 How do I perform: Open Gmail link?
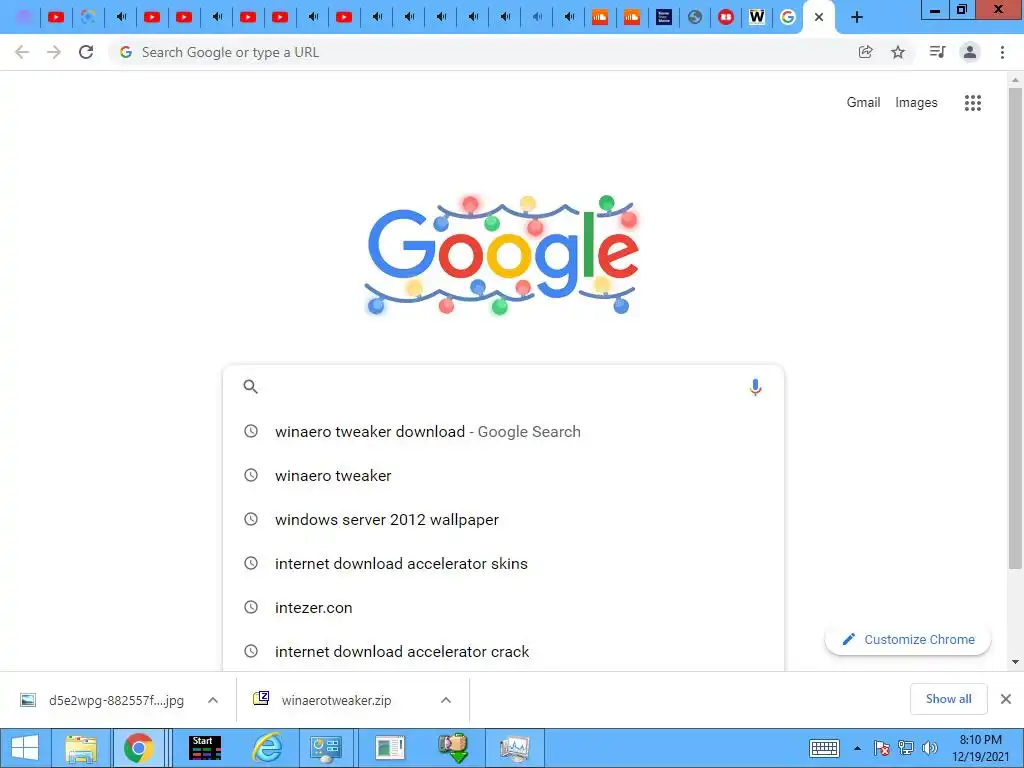click(863, 103)
